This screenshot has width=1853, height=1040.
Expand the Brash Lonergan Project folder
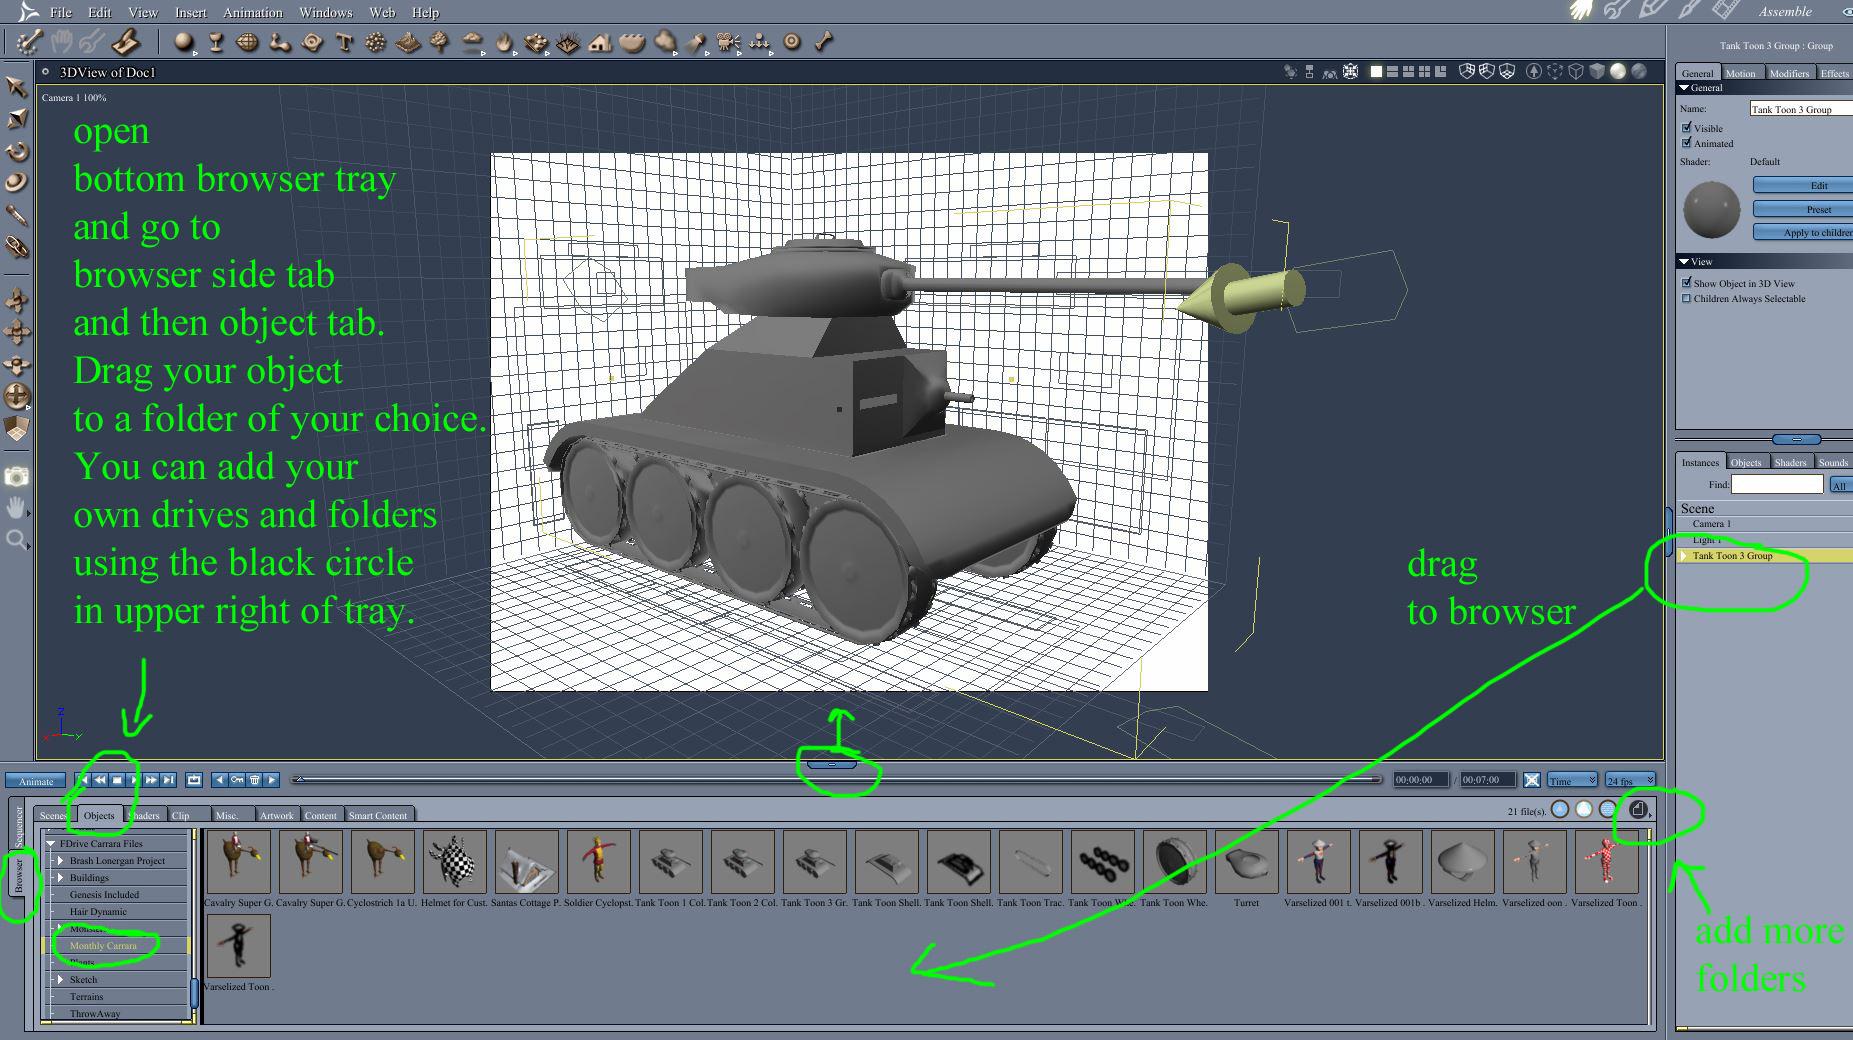61,860
